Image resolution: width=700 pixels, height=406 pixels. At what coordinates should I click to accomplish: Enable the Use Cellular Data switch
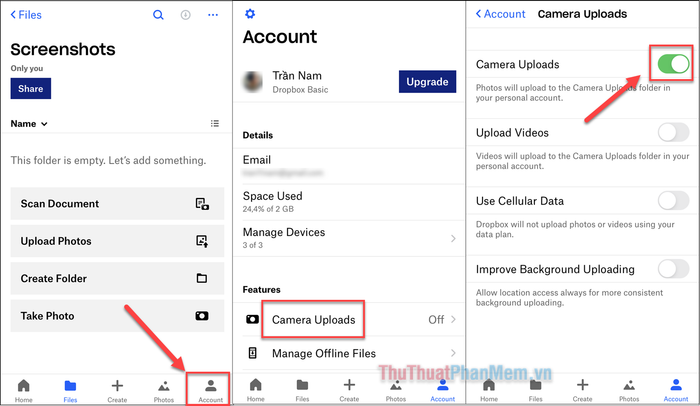[673, 201]
